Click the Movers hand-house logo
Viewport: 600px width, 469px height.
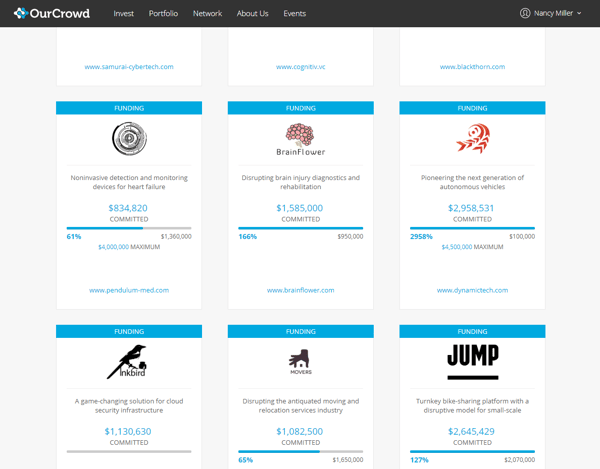(301, 362)
